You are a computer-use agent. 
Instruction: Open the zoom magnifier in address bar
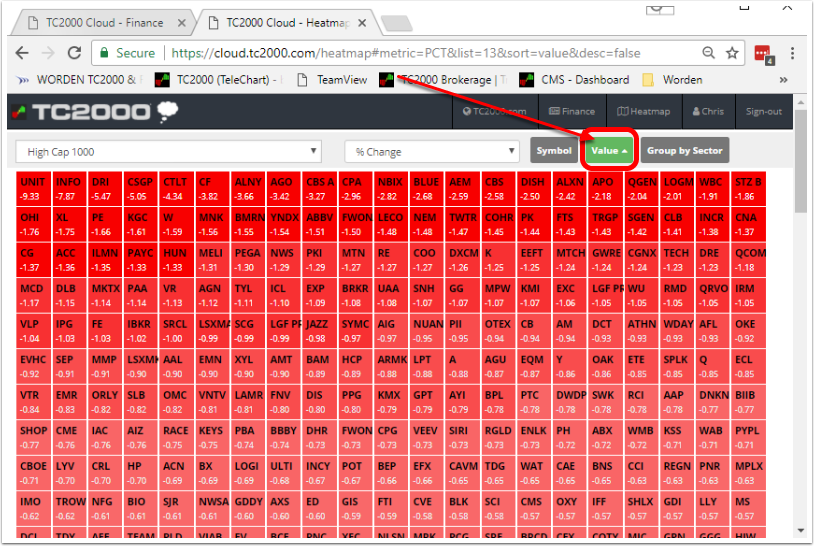[x=708, y=53]
